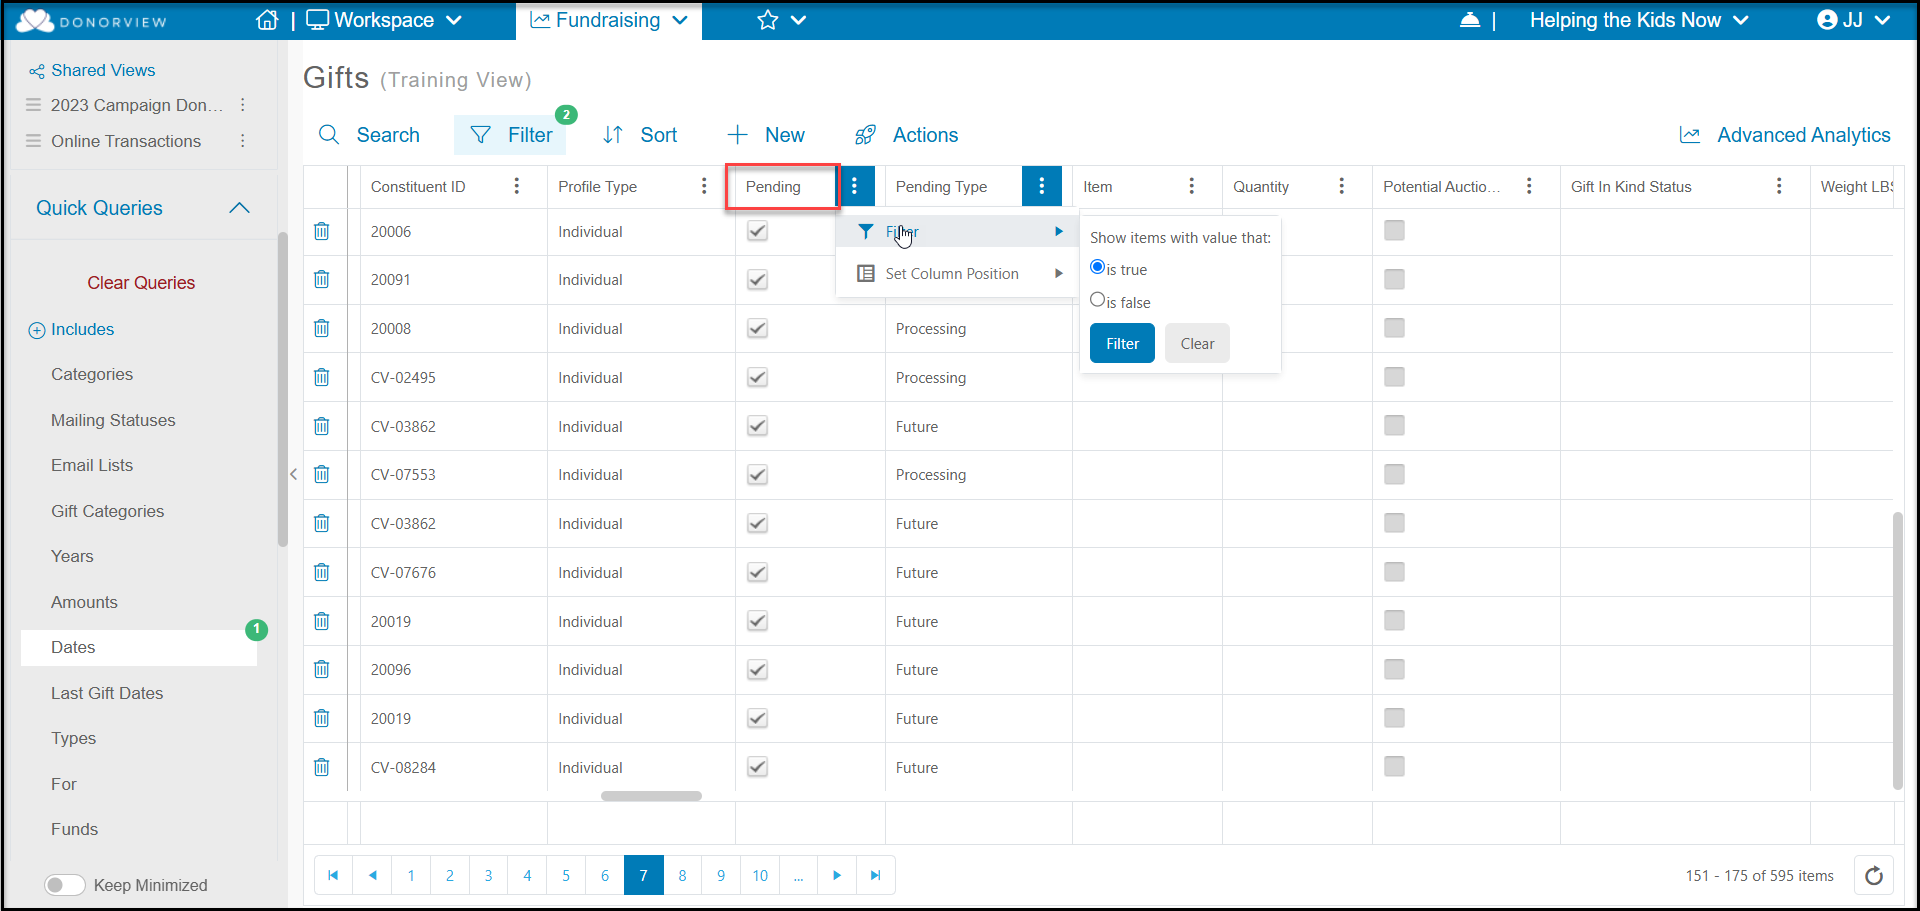Viewport: 1920px width, 911px height.
Task: Toggle Pending checkbox for row CV-07676
Action: (x=758, y=572)
